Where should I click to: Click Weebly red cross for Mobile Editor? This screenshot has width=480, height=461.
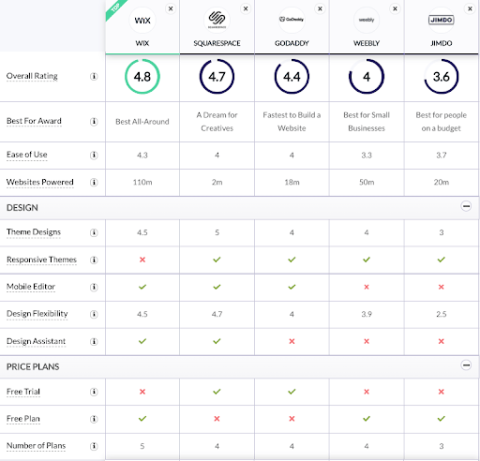tap(366, 287)
